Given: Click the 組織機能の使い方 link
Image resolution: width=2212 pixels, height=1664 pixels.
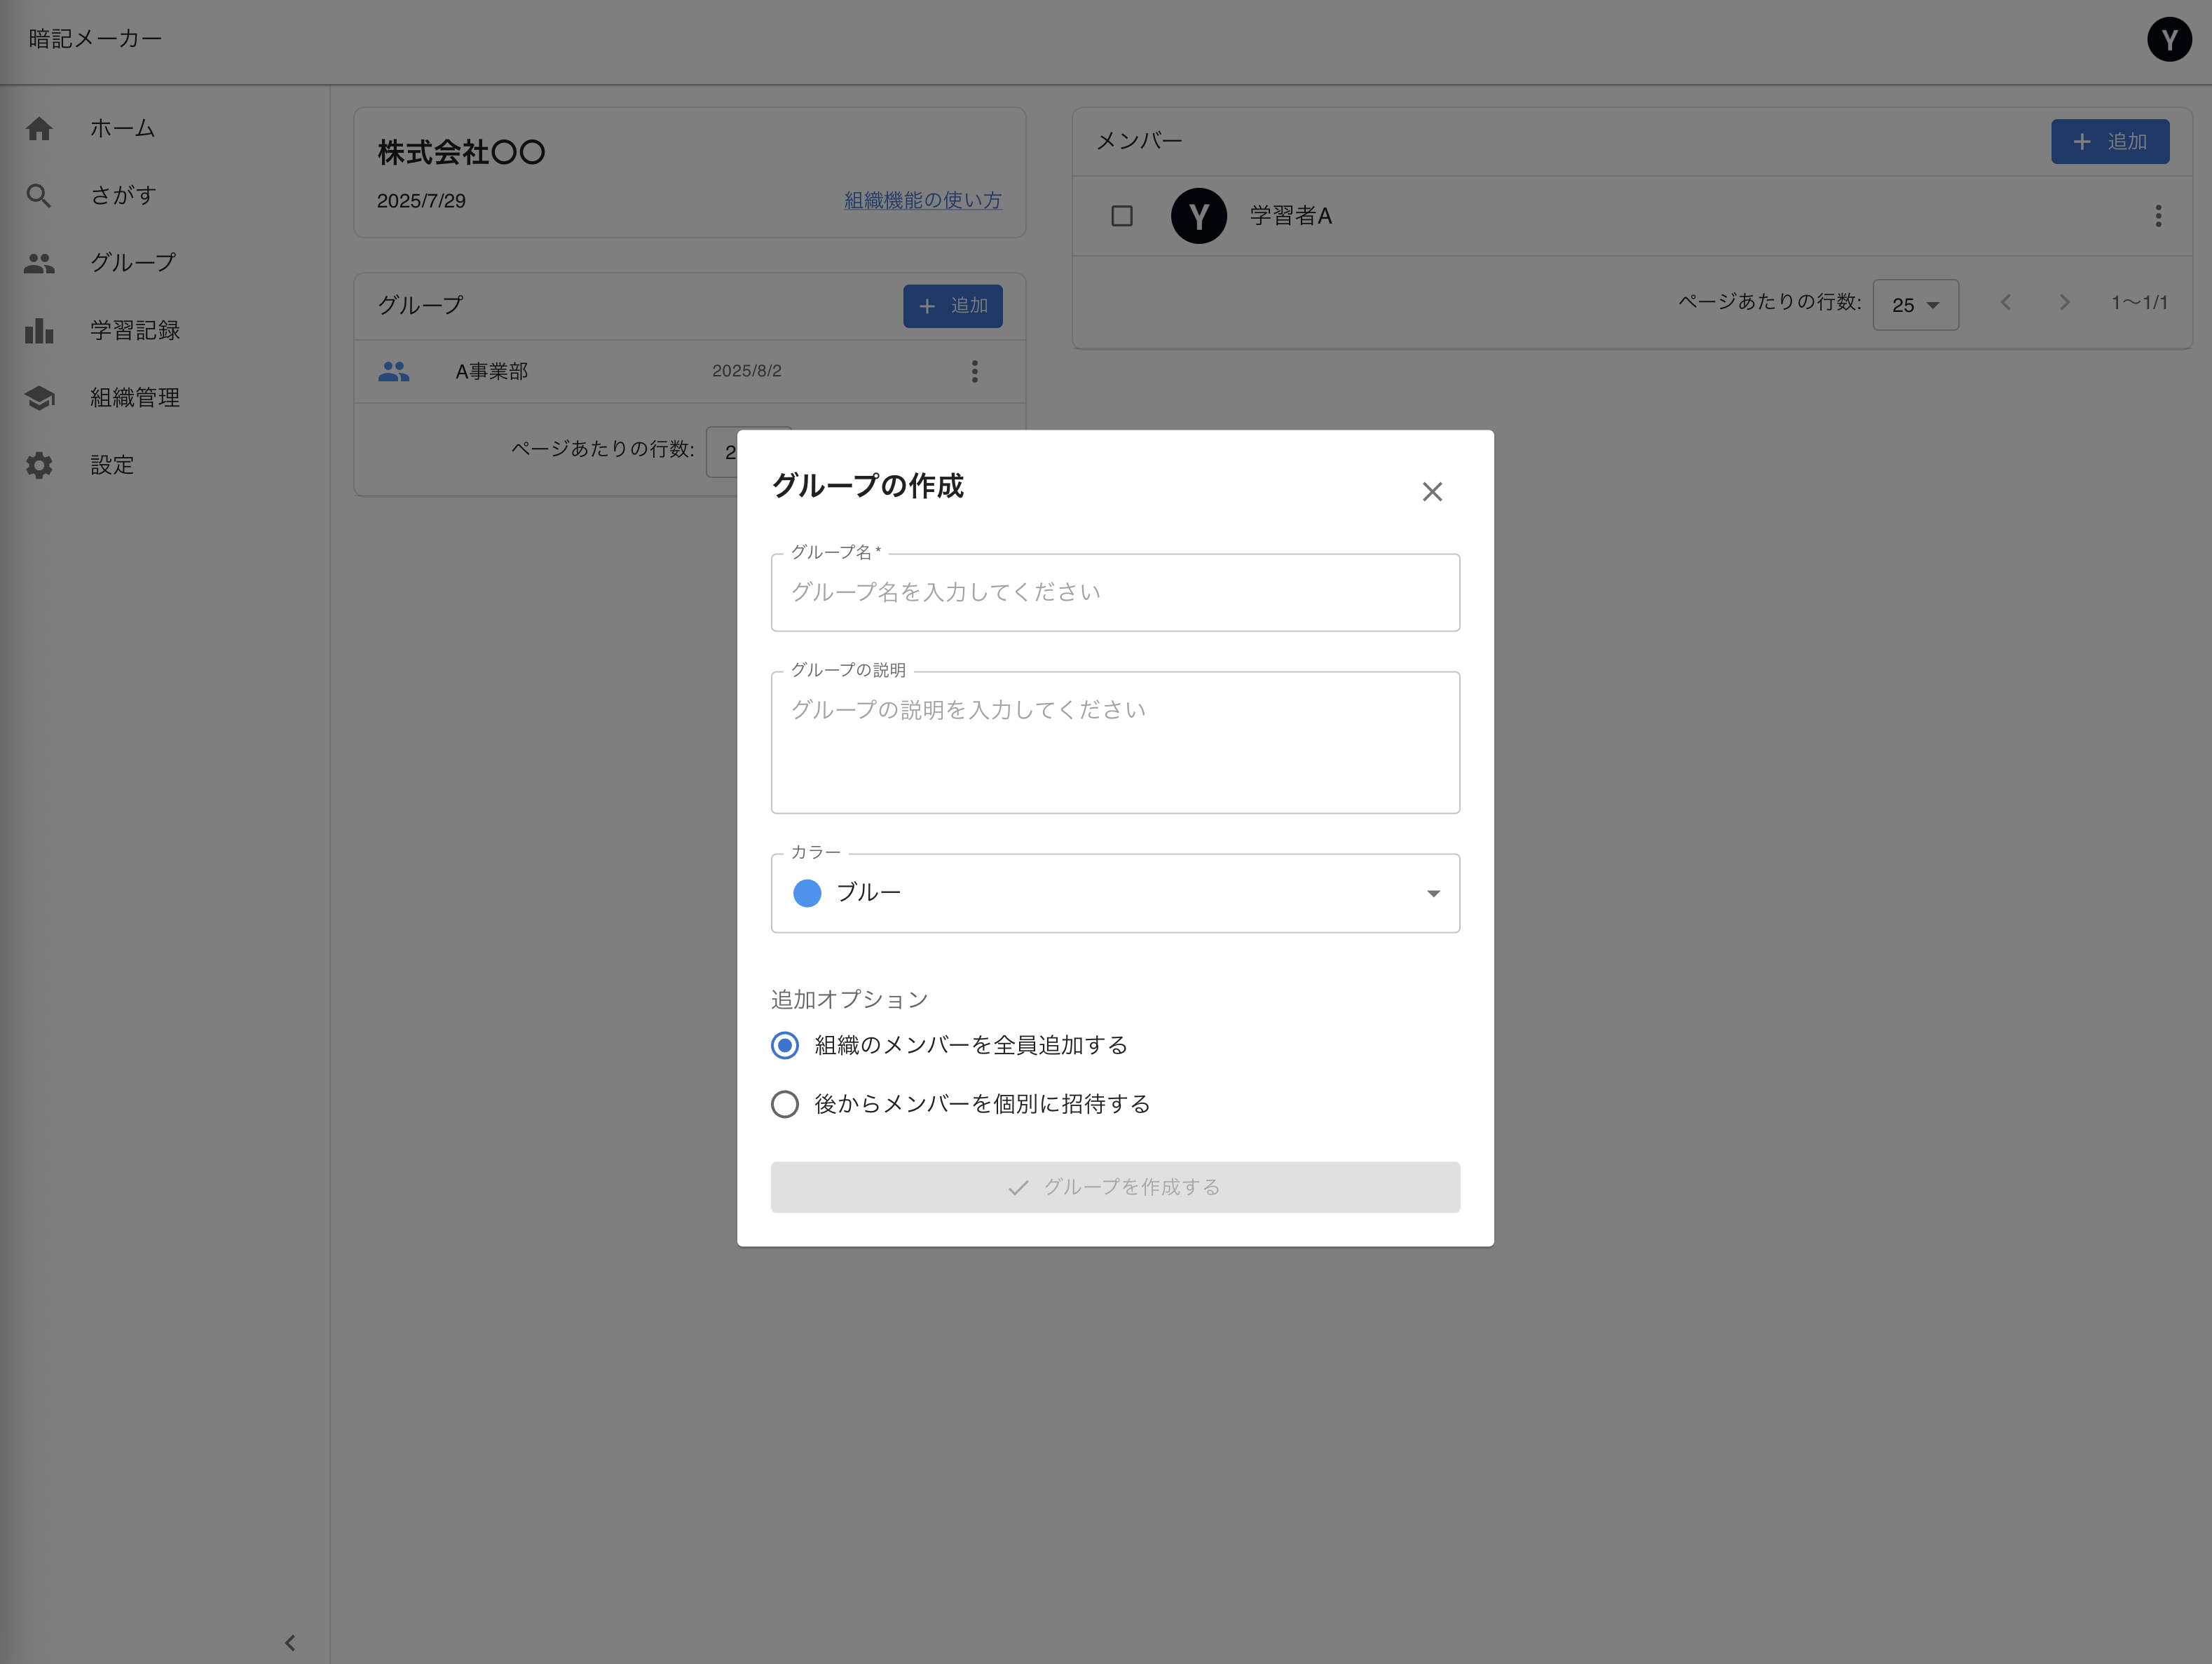Looking at the screenshot, I should tap(922, 201).
